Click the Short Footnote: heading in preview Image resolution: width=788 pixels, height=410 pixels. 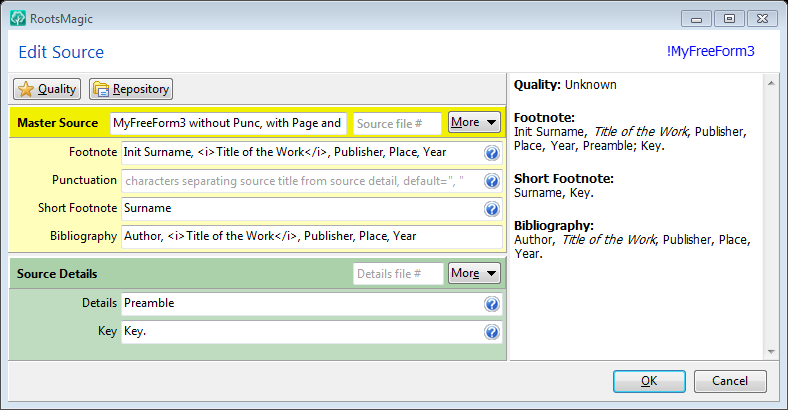pos(564,178)
